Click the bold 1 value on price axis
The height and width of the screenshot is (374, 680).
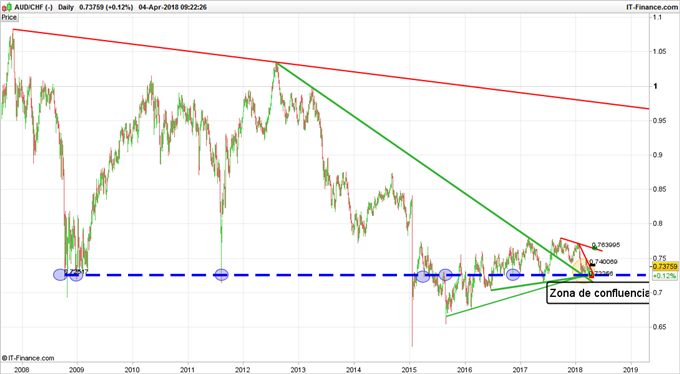pos(655,86)
